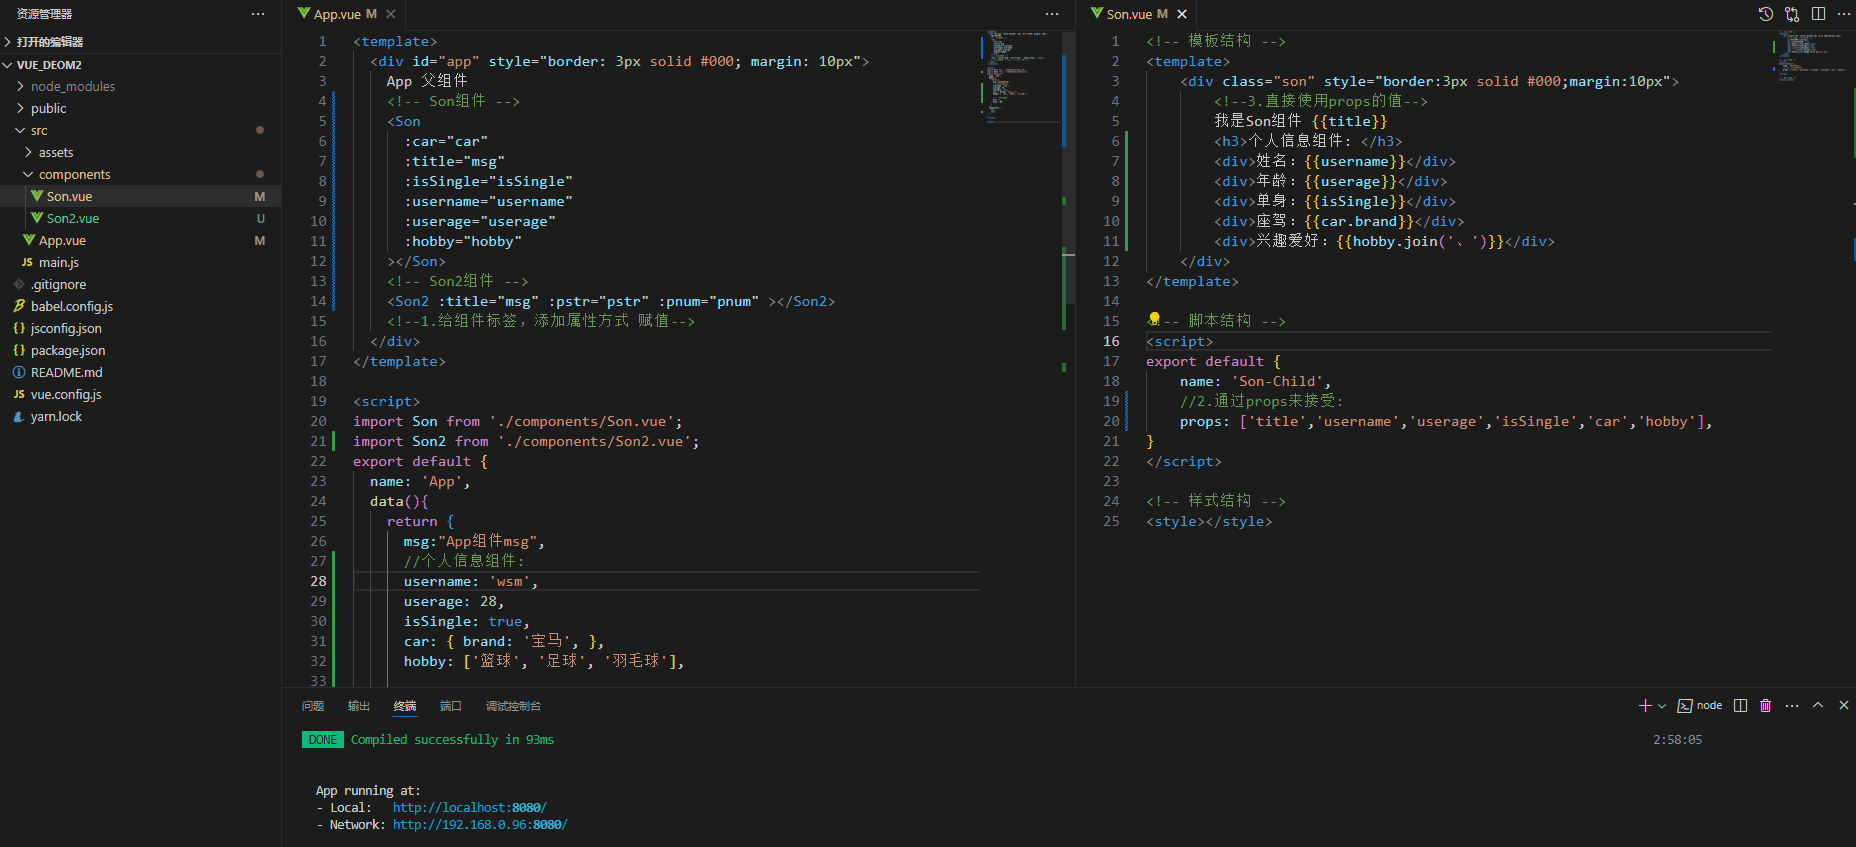Click line number 20 in Son.vue gutter

tap(1111, 422)
